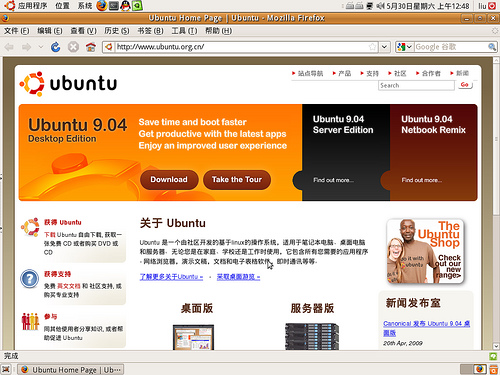
Task: Click the magnifier icon in Google search box
Action: click(x=492, y=47)
